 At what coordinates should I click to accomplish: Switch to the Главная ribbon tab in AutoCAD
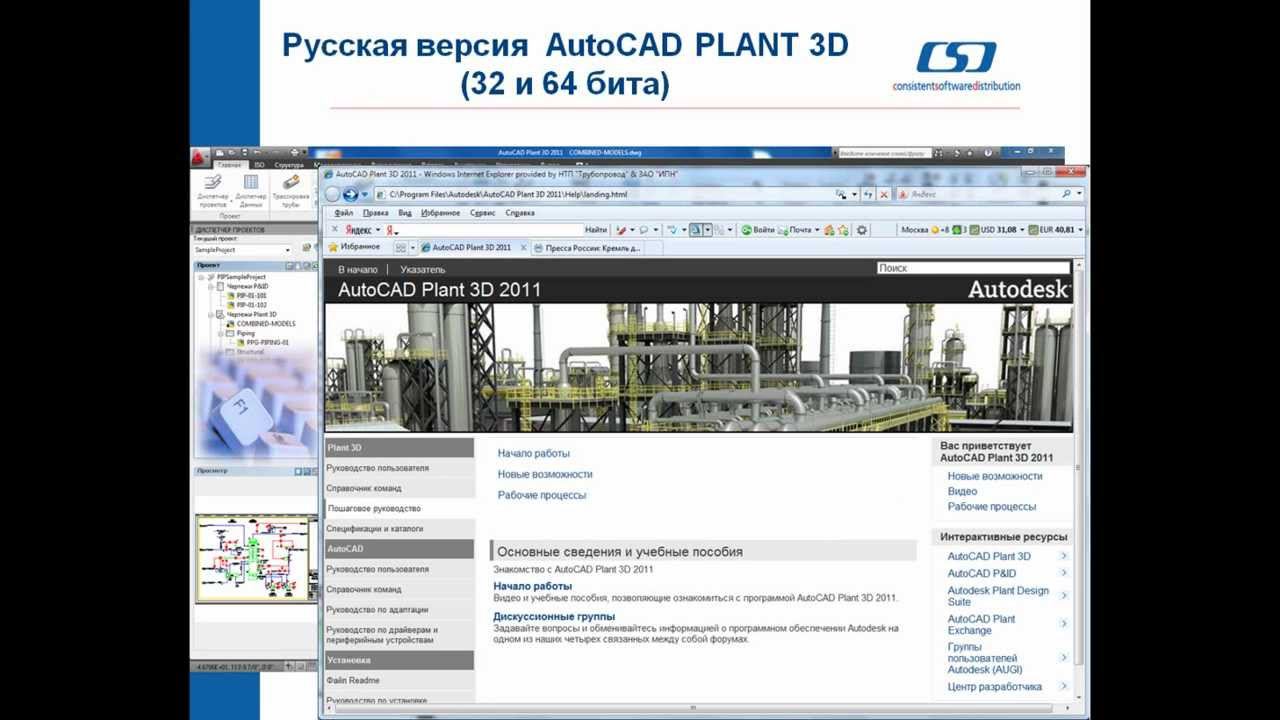click(230, 164)
